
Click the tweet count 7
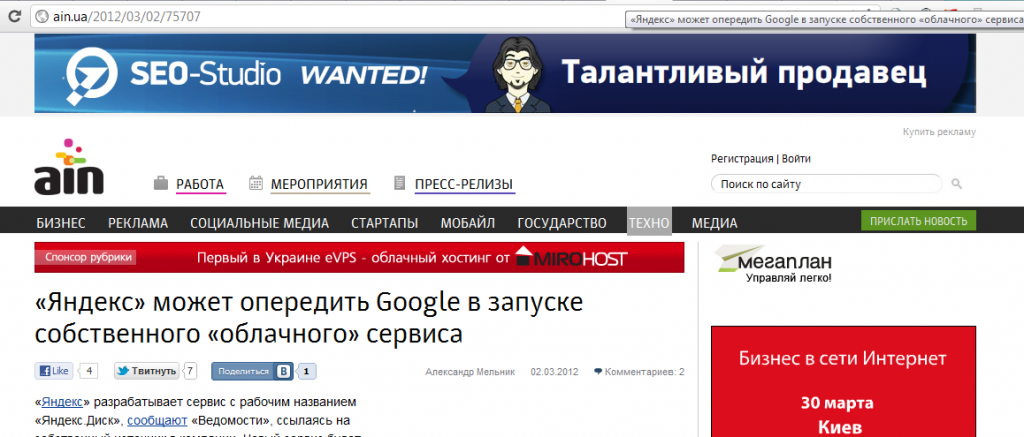pos(190,371)
